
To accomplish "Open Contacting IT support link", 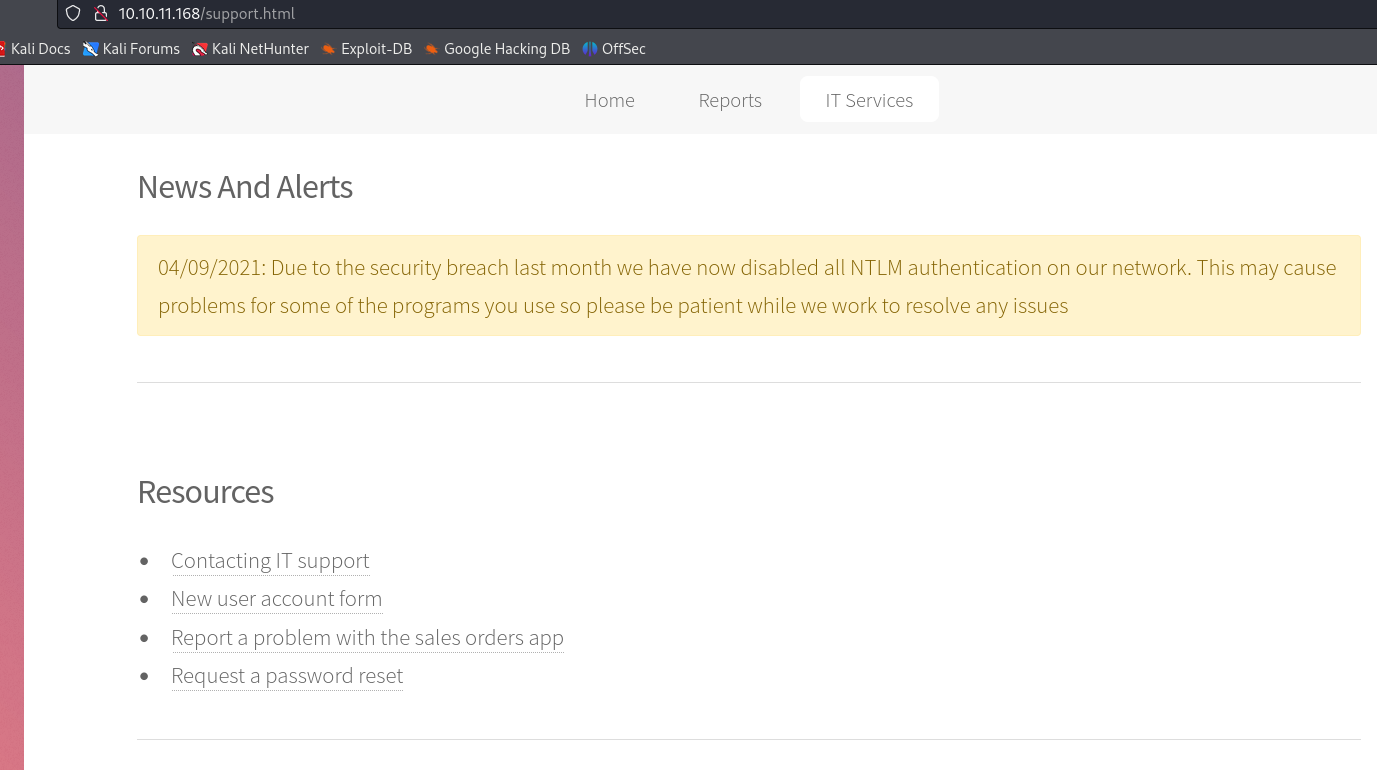I will [x=270, y=561].
